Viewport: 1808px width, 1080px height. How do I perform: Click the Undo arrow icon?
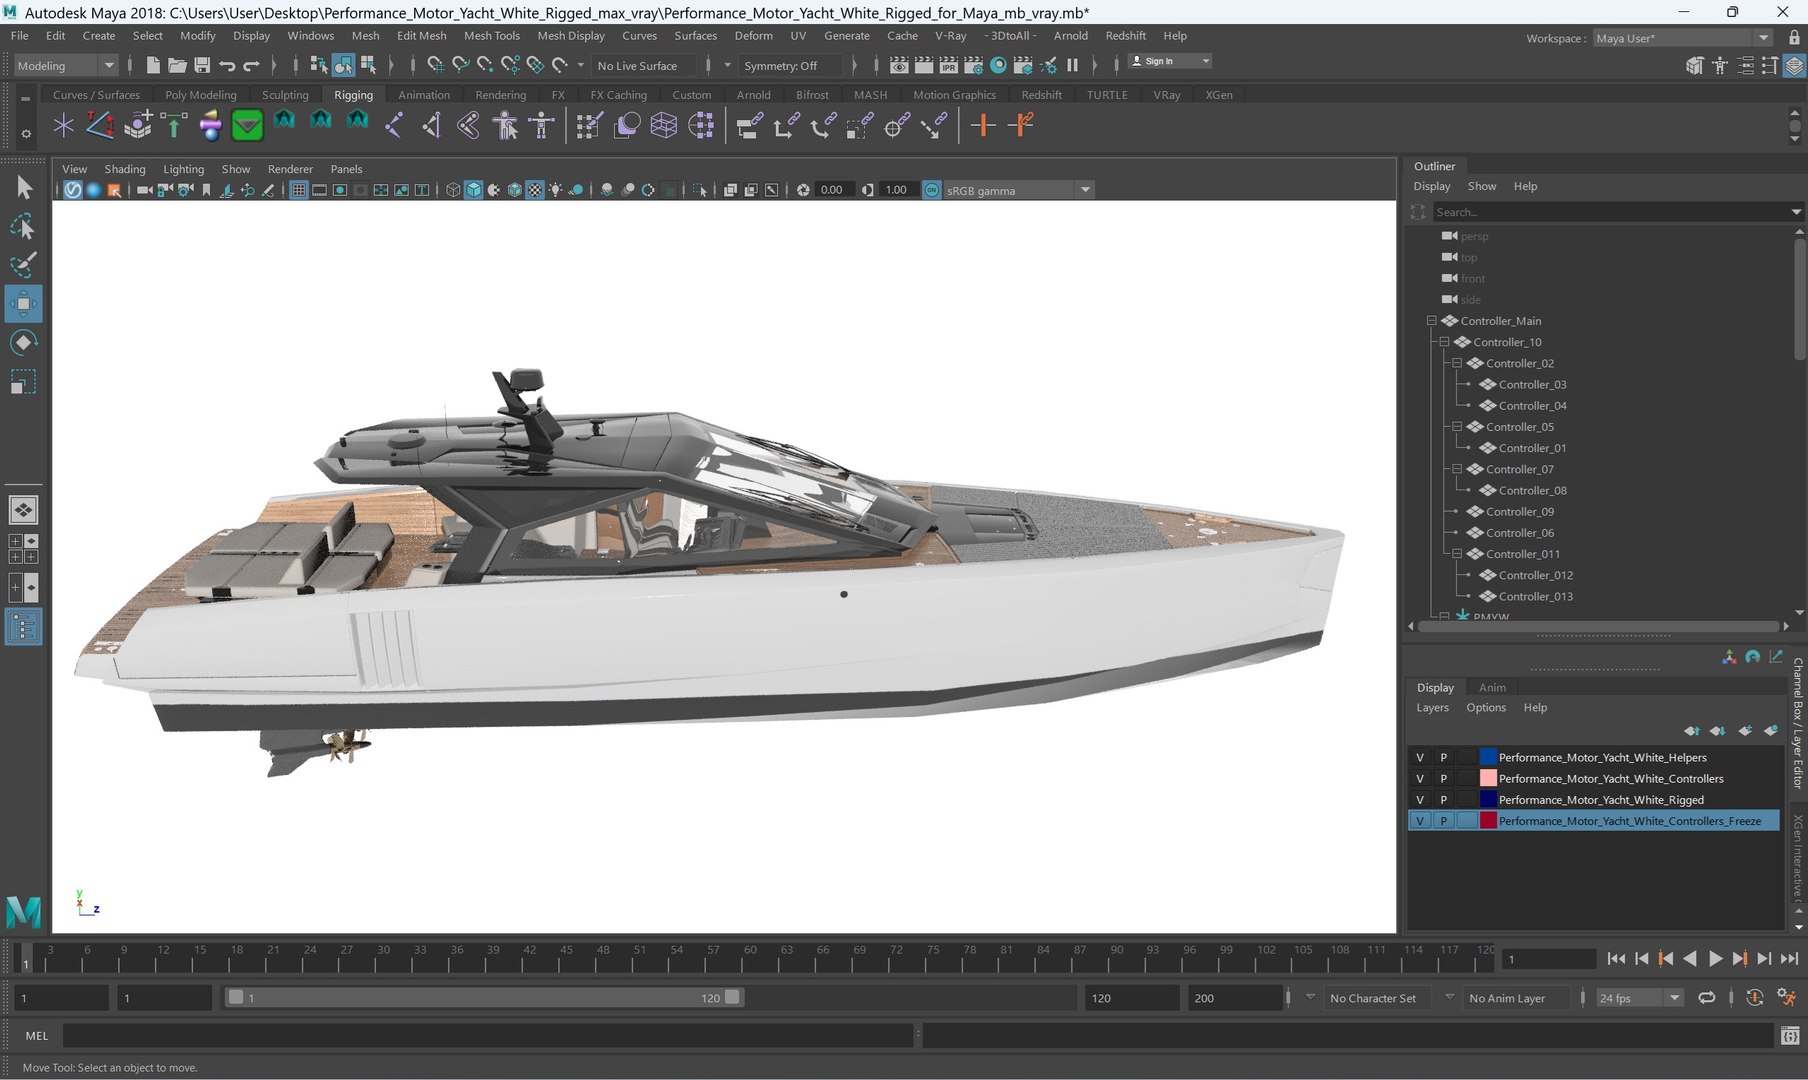tap(227, 65)
